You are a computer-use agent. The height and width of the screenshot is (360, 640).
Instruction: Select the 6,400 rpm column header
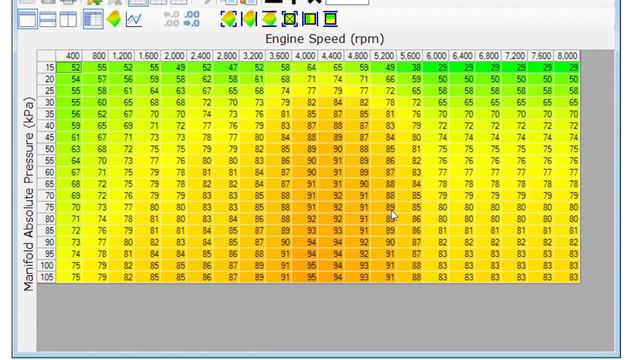(462, 56)
